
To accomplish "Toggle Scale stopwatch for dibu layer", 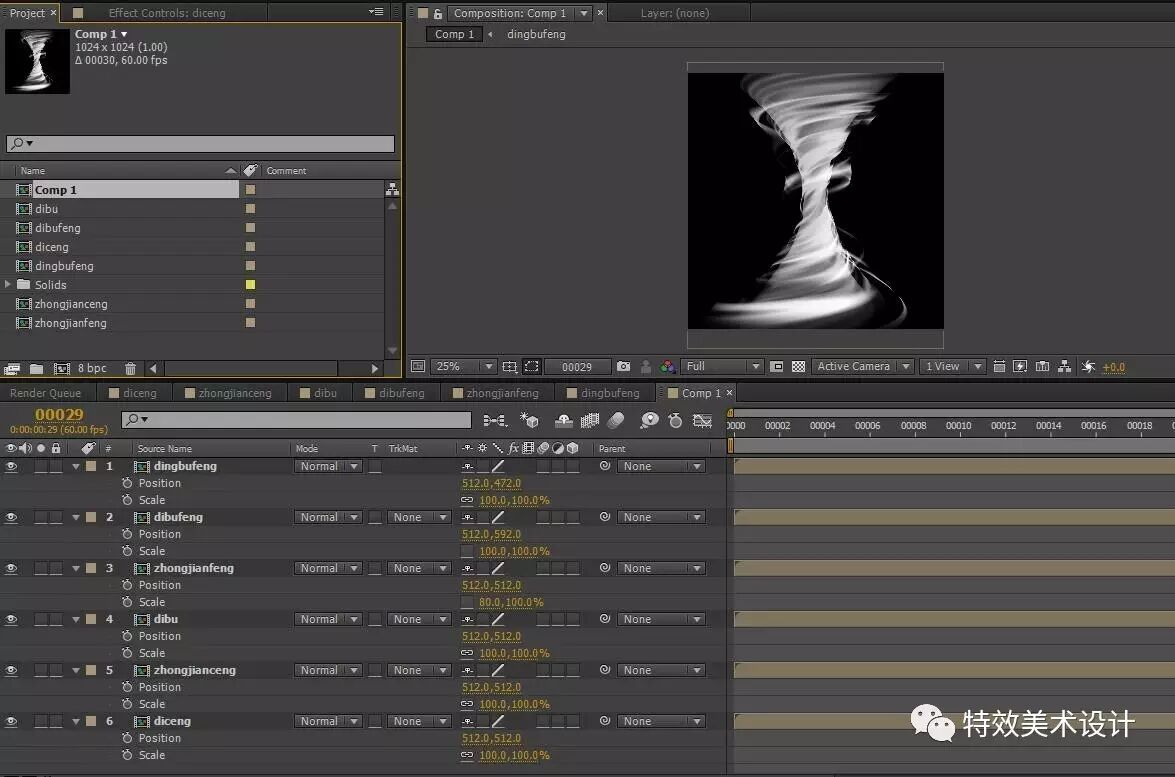I will click(127, 653).
